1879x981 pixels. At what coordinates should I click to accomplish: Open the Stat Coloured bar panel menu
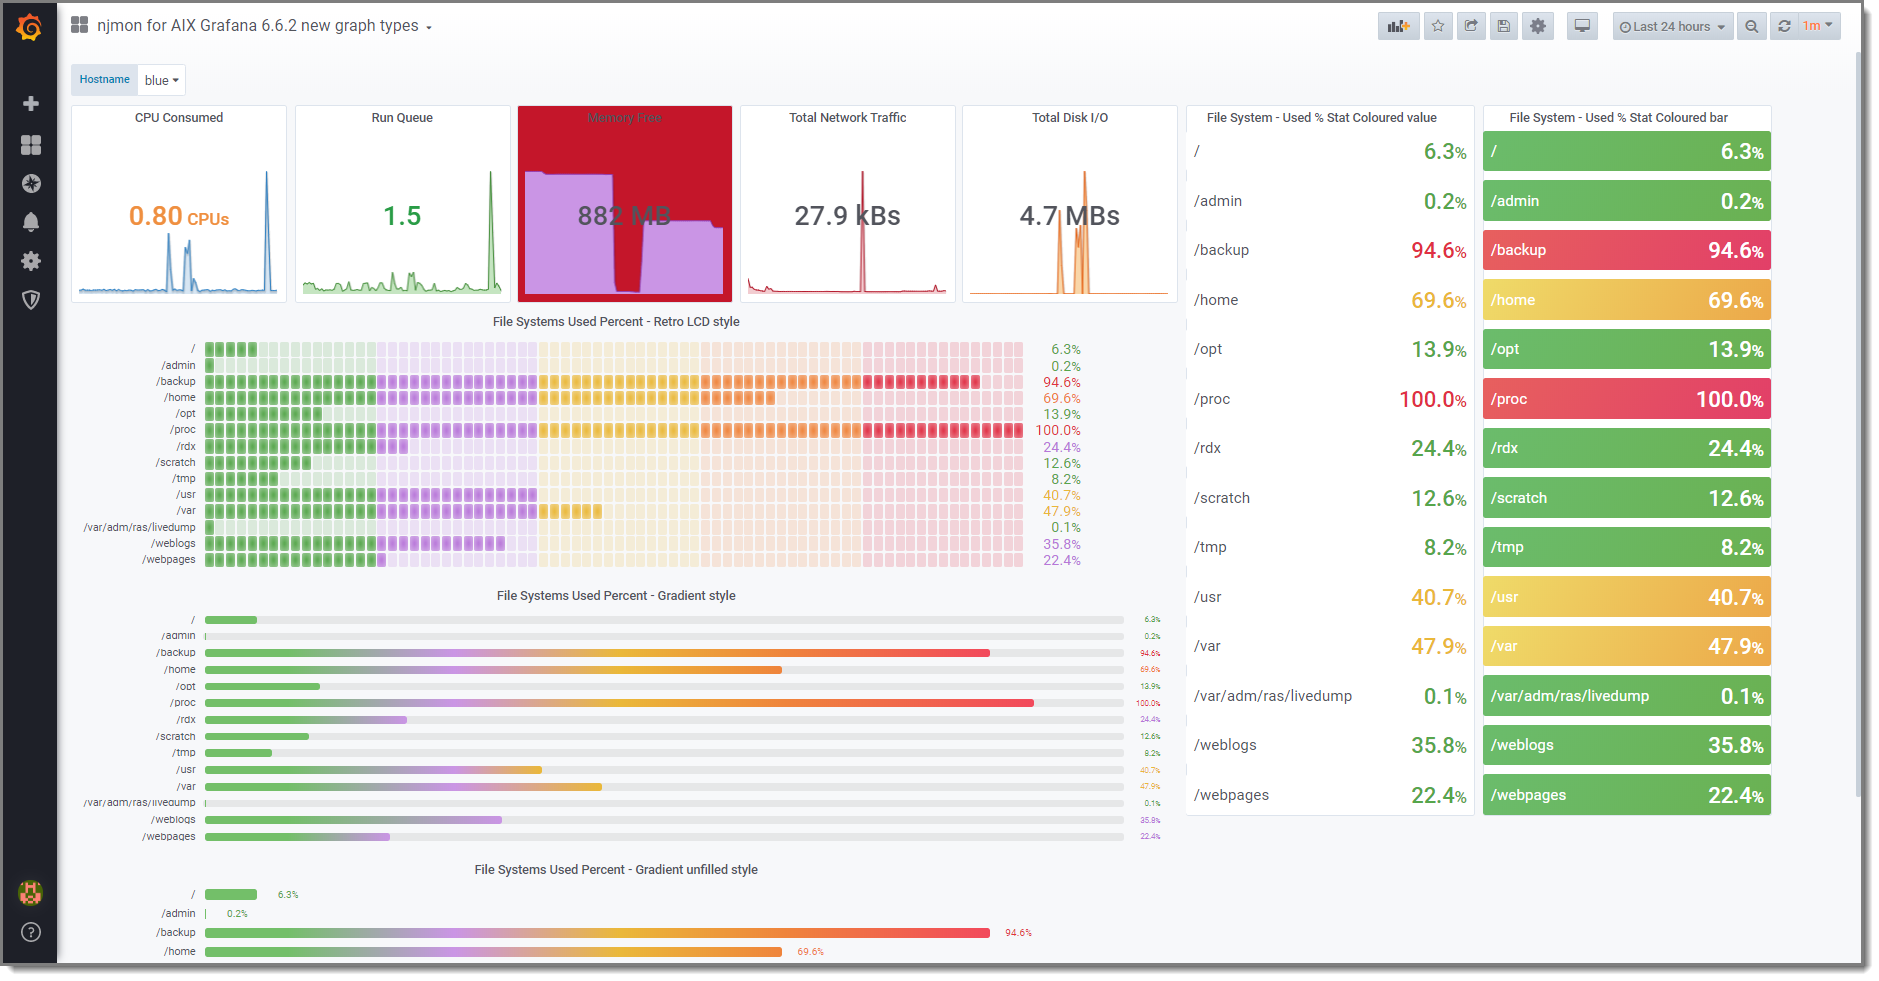click(x=1619, y=118)
